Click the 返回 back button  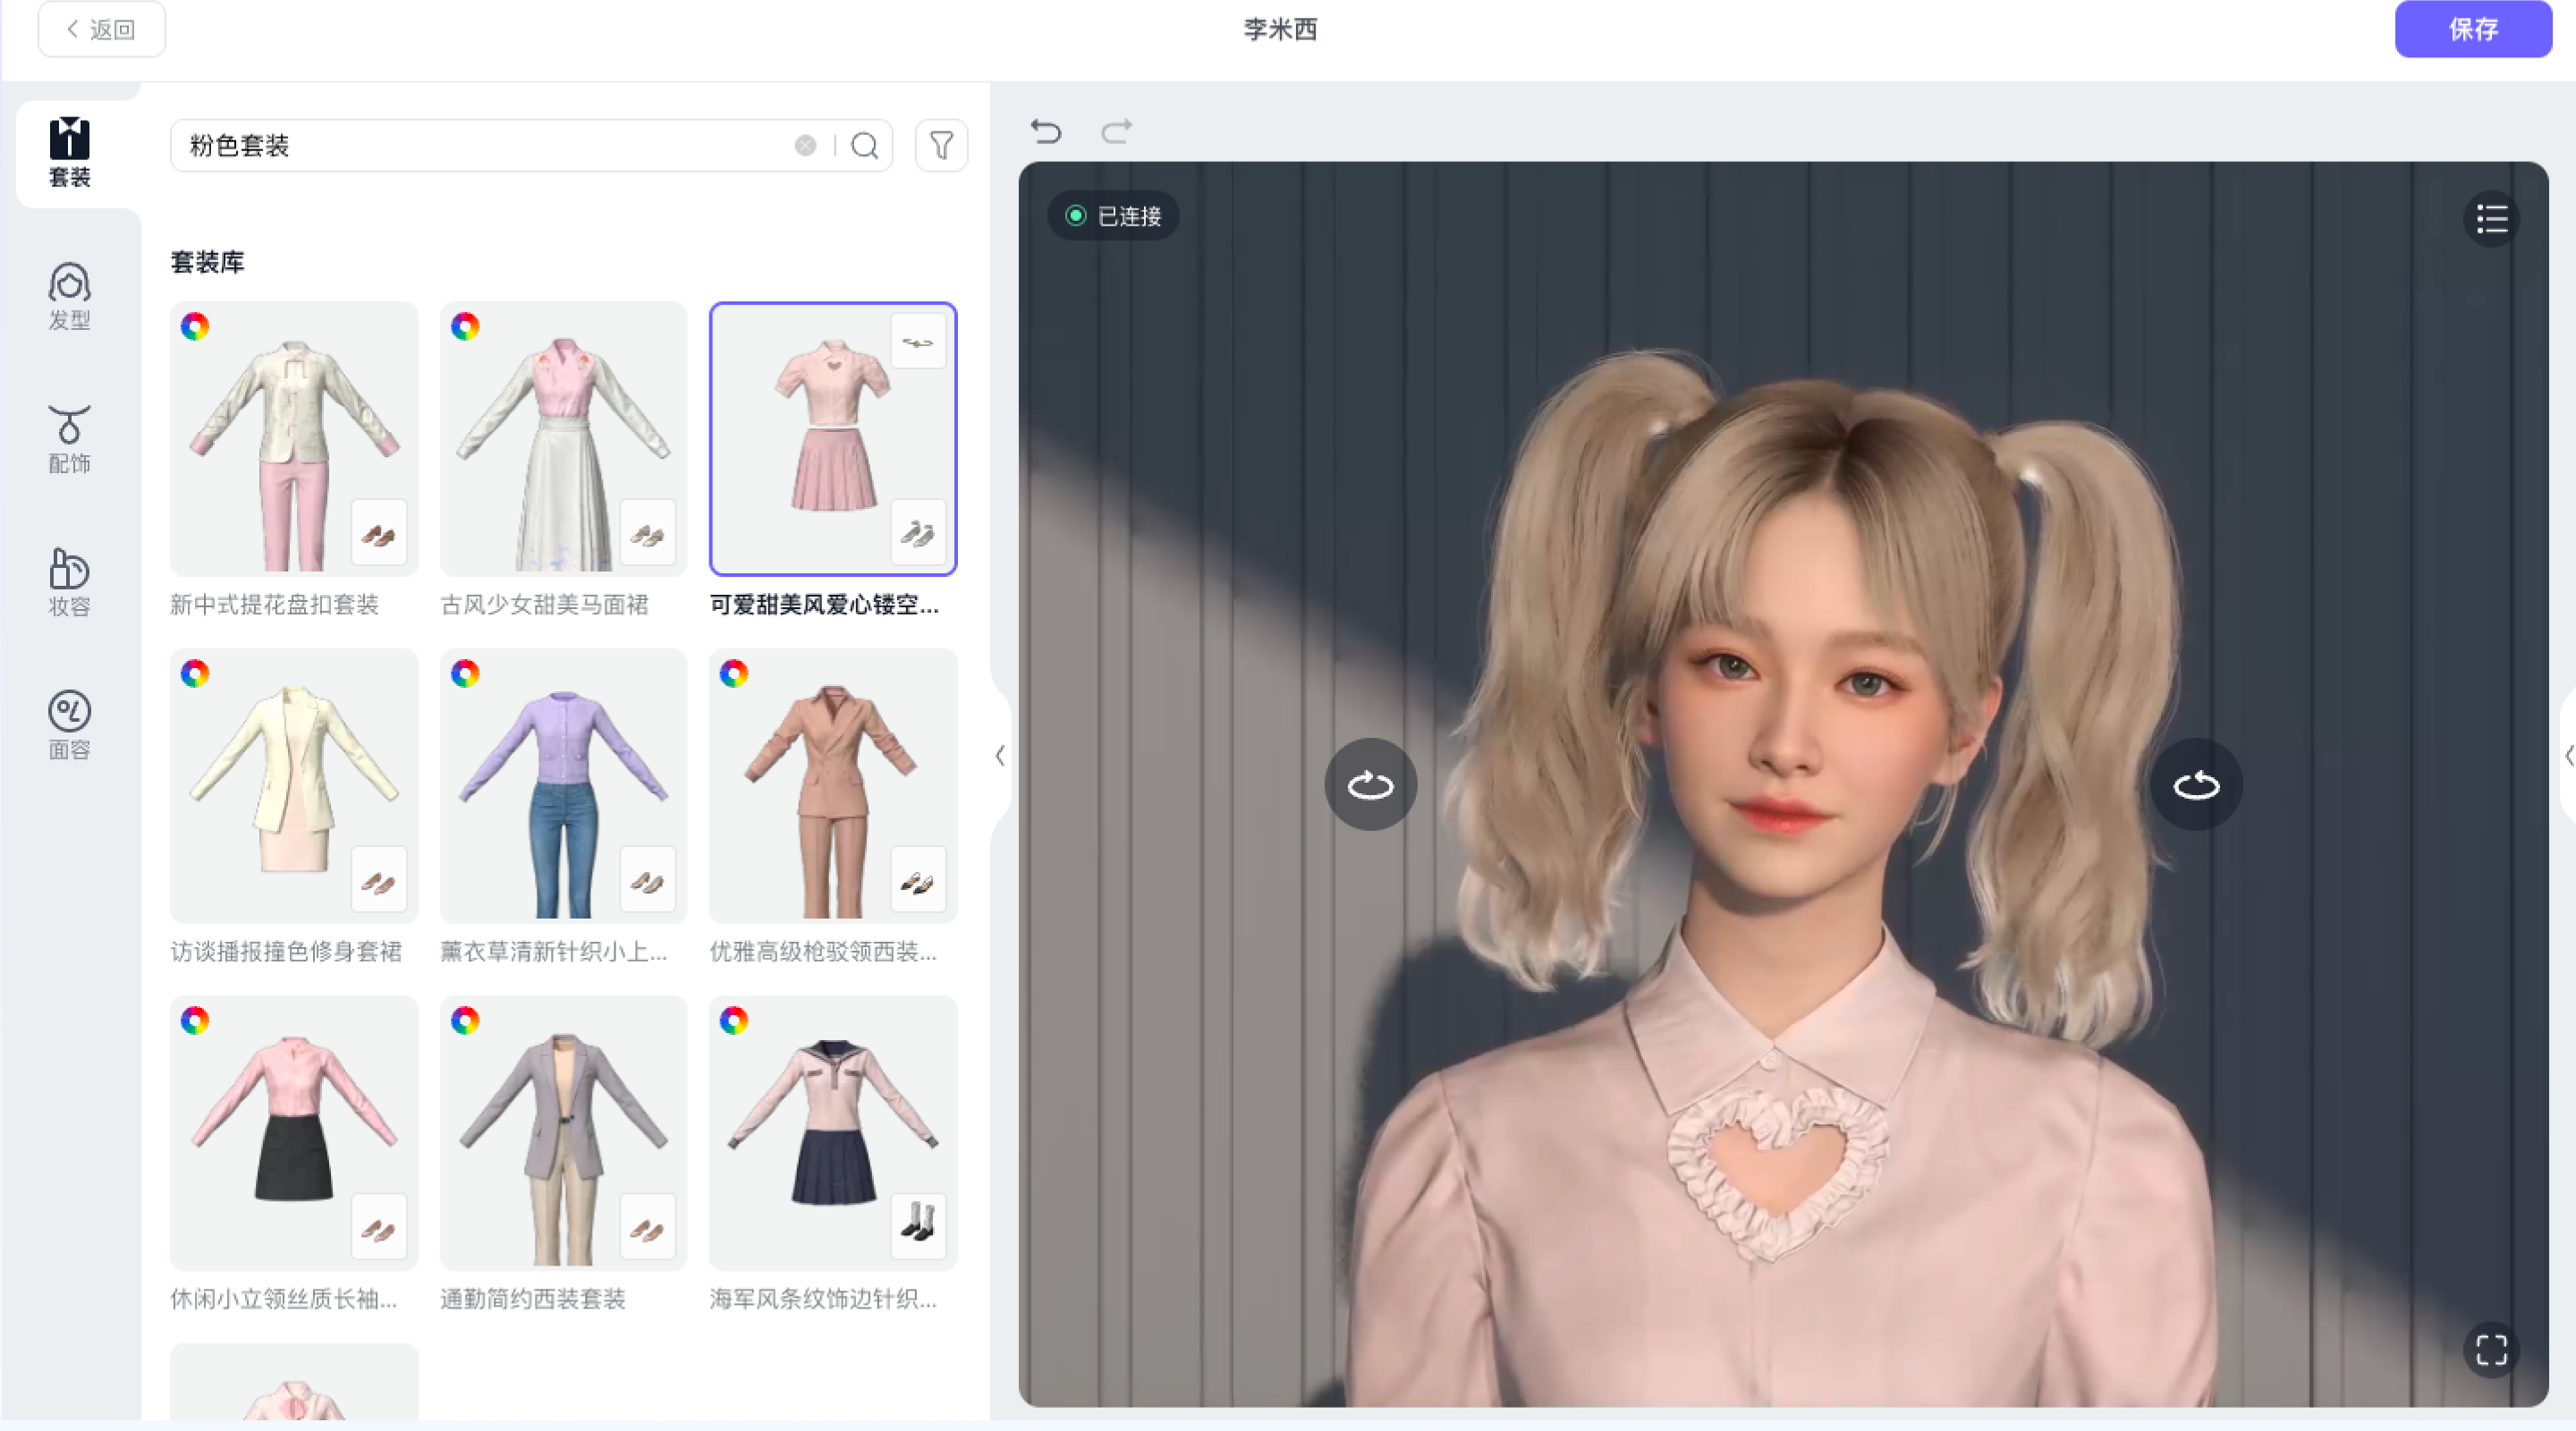101,29
